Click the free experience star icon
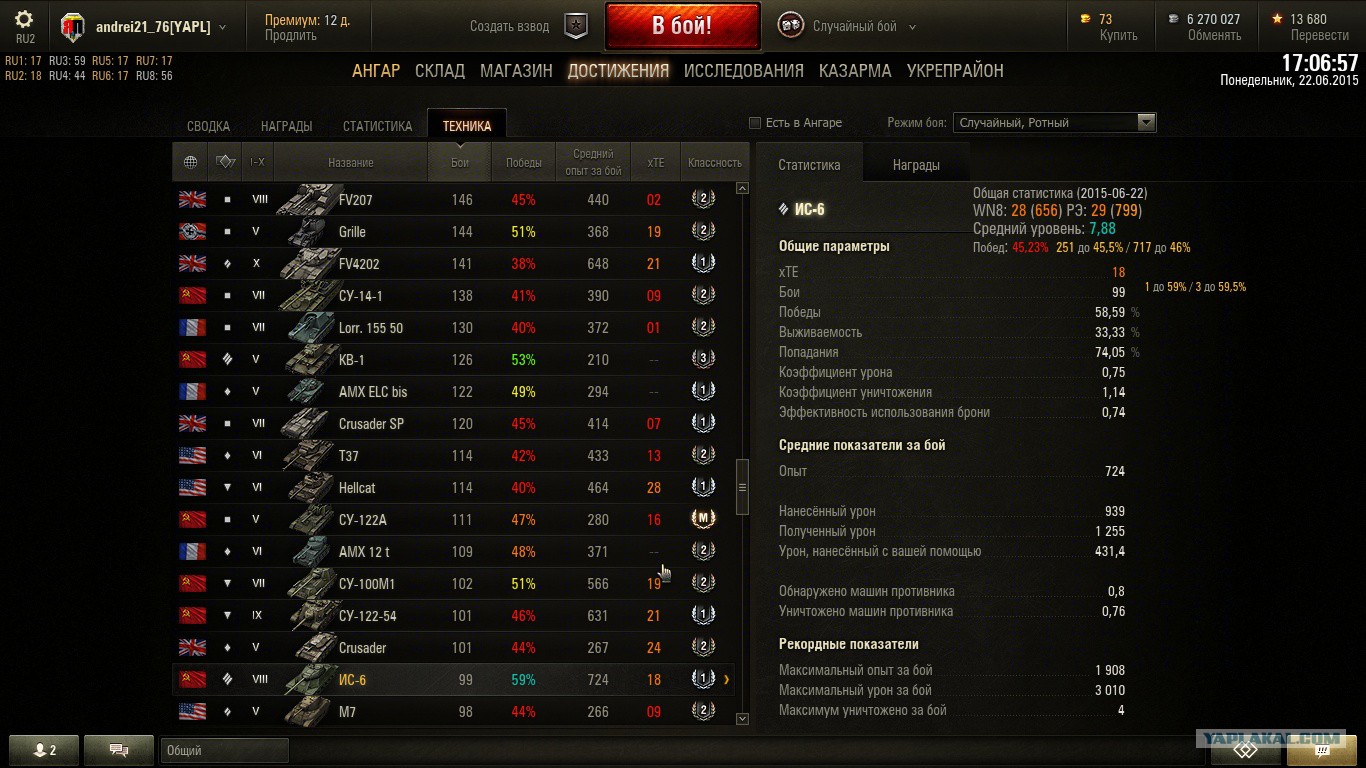 (1277, 19)
